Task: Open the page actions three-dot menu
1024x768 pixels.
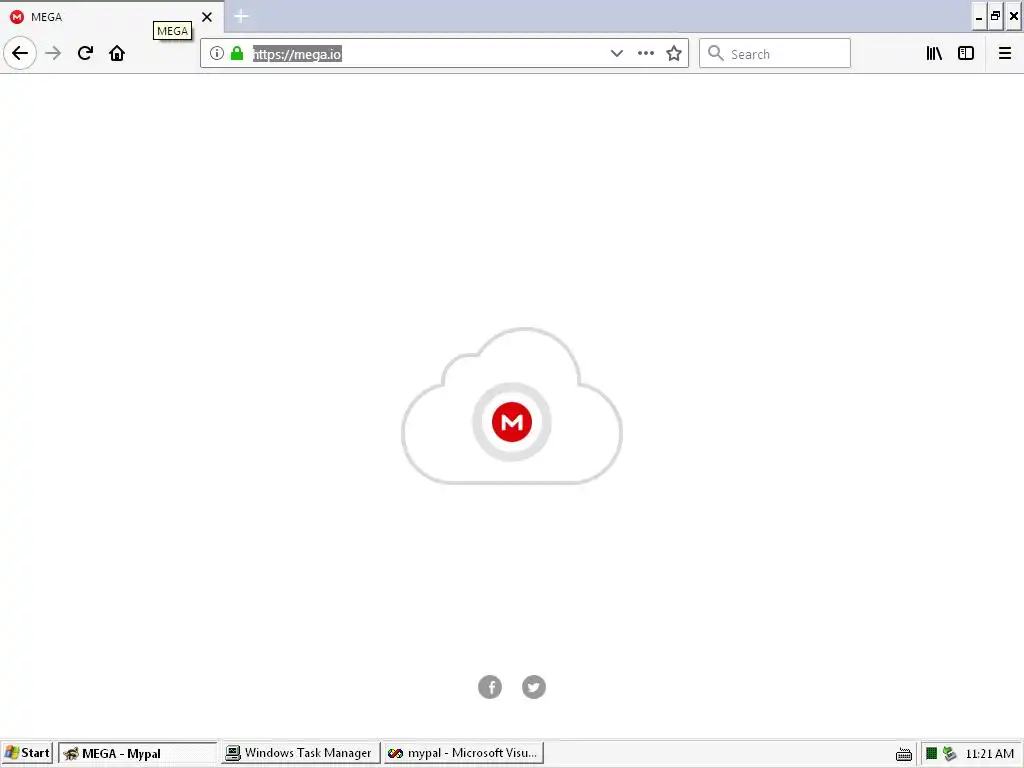Action: pyautogui.click(x=646, y=54)
